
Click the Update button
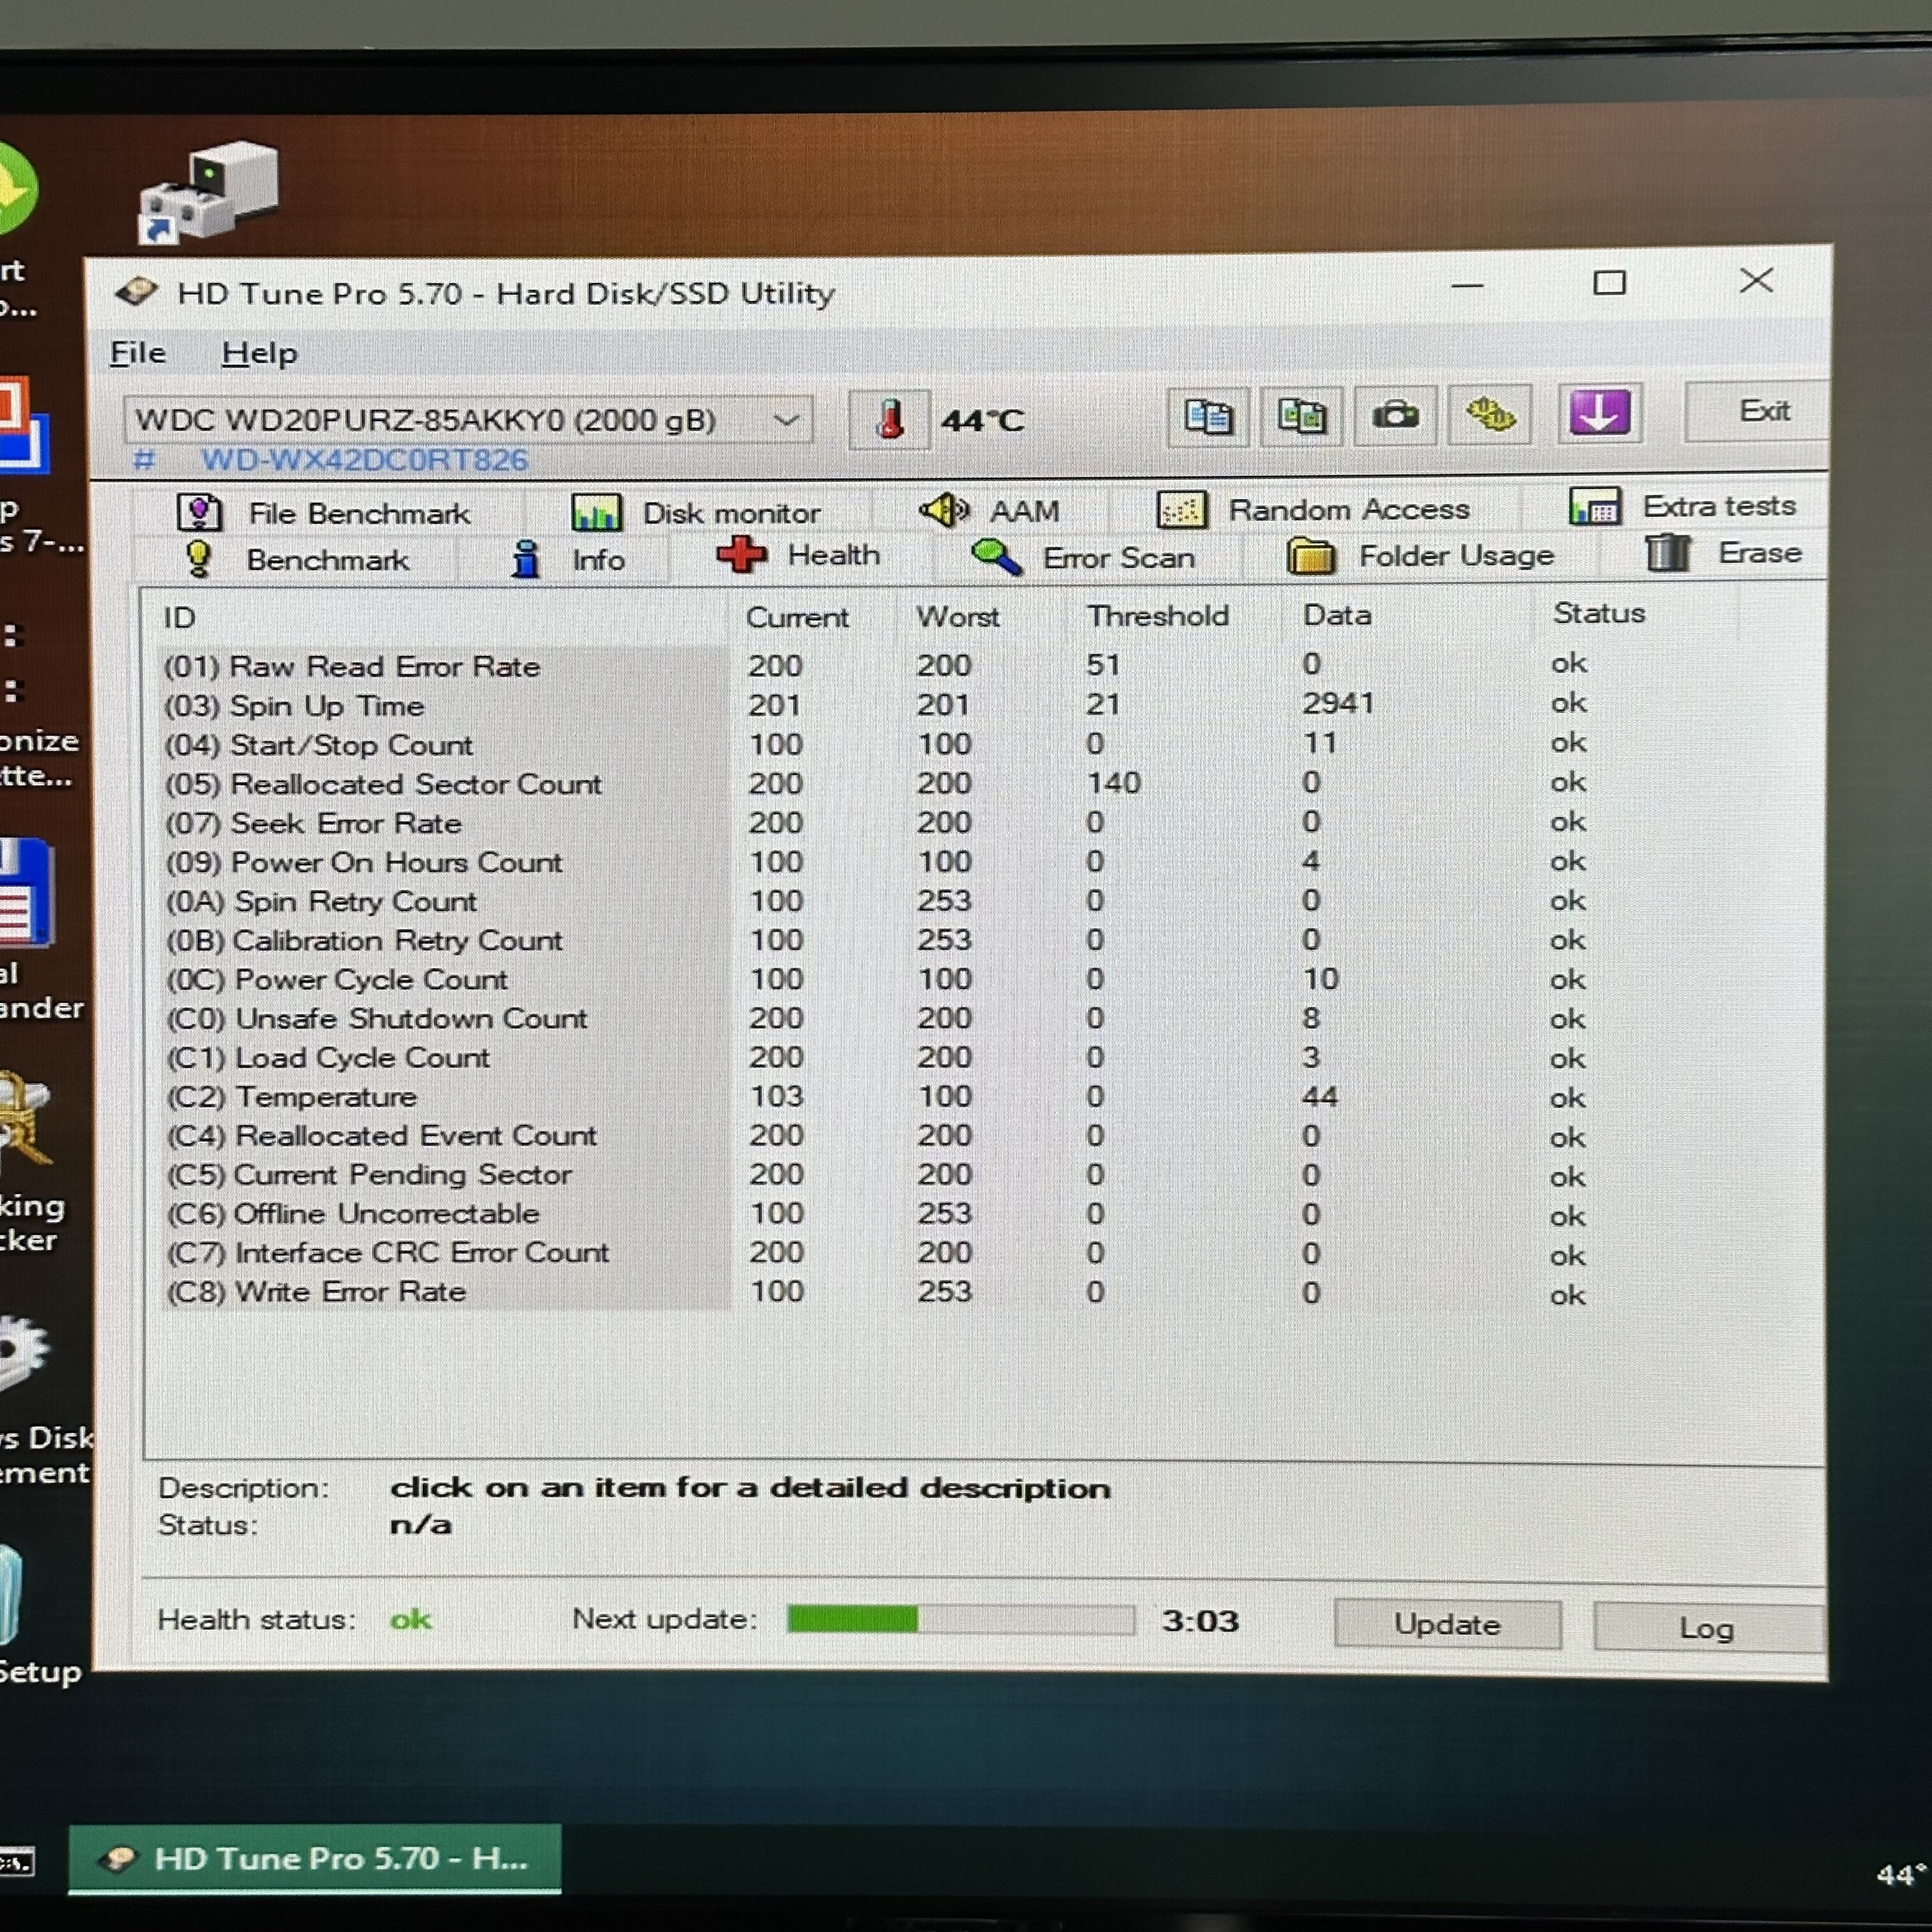(1446, 1624)
